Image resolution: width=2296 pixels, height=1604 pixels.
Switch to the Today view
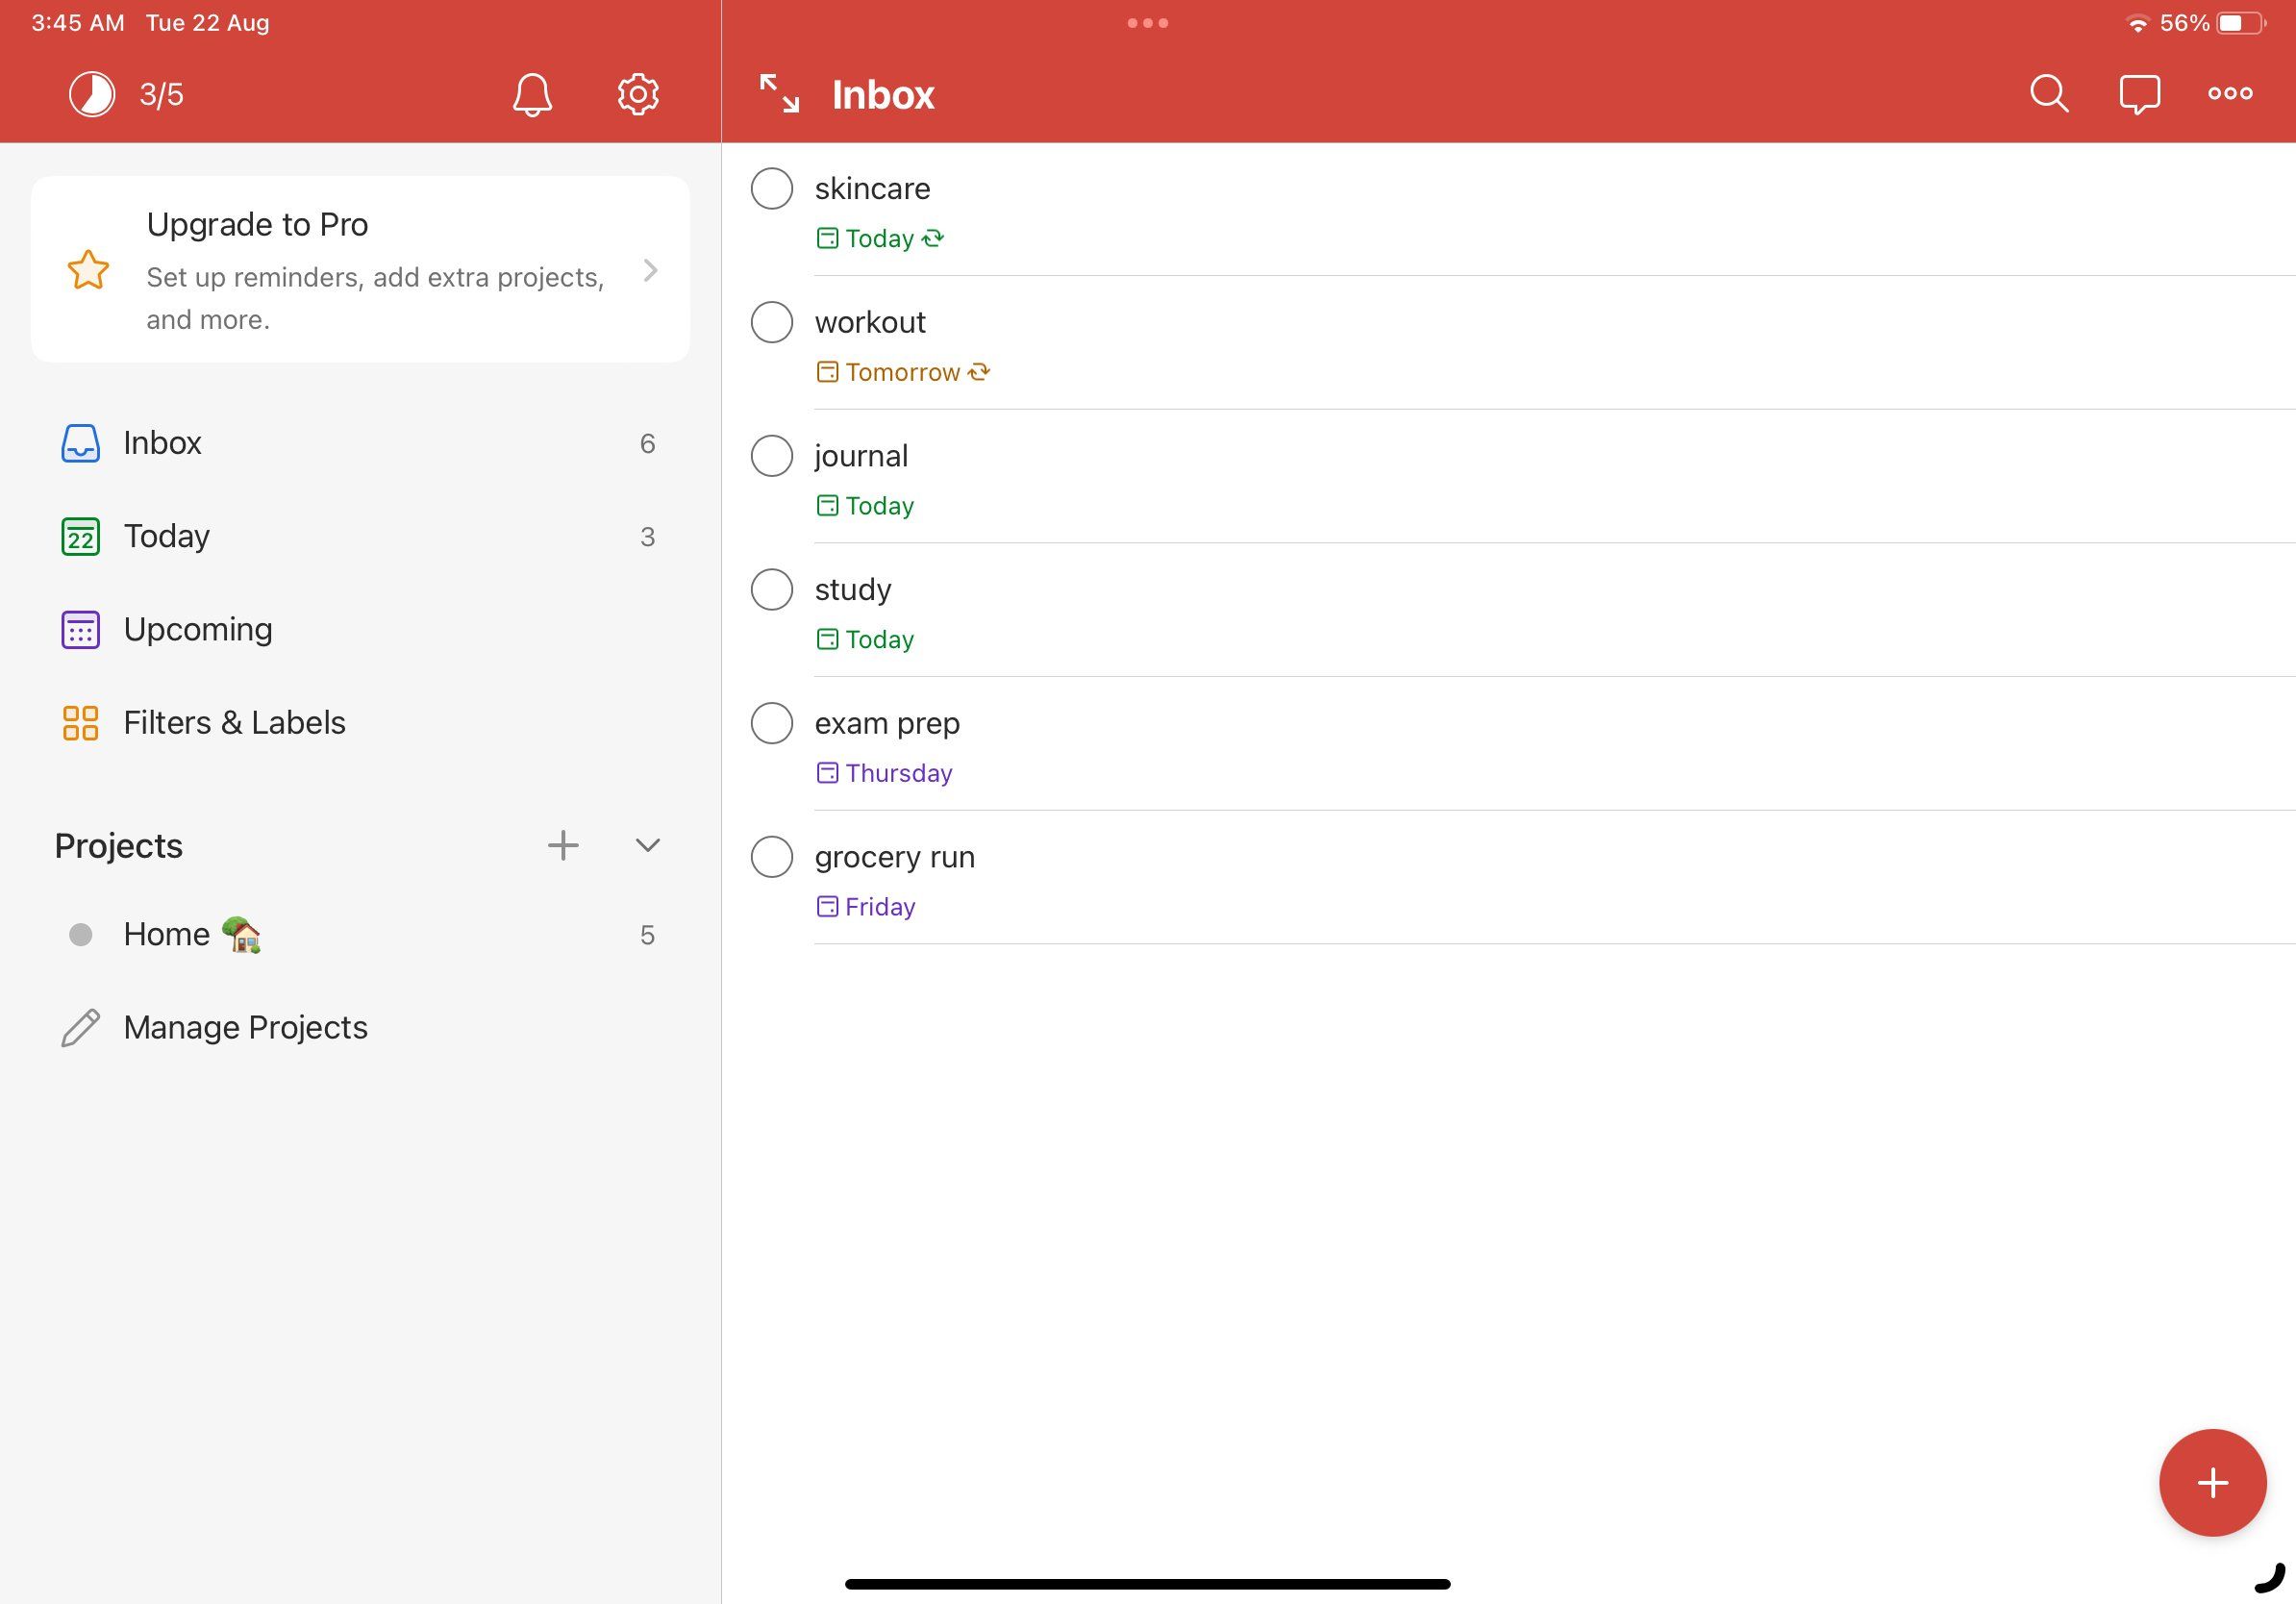click(x=166, y=536)
